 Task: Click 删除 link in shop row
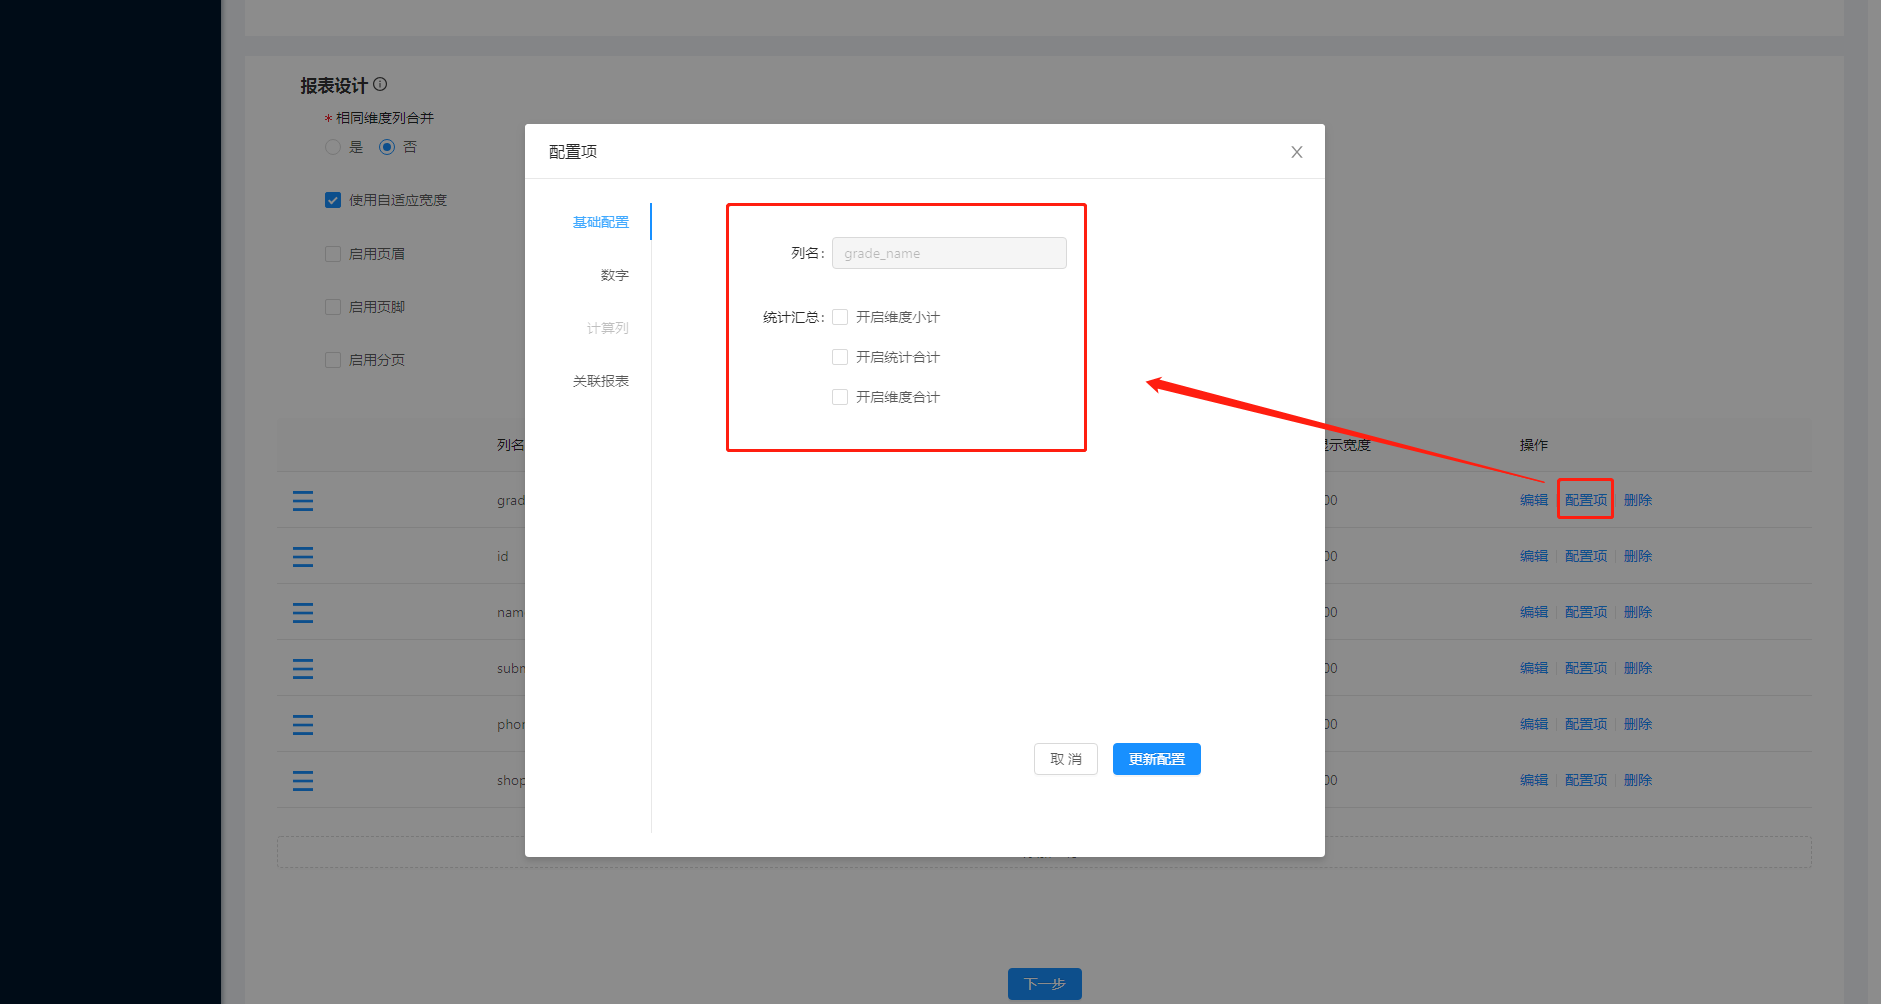[x=1638, y=780]
